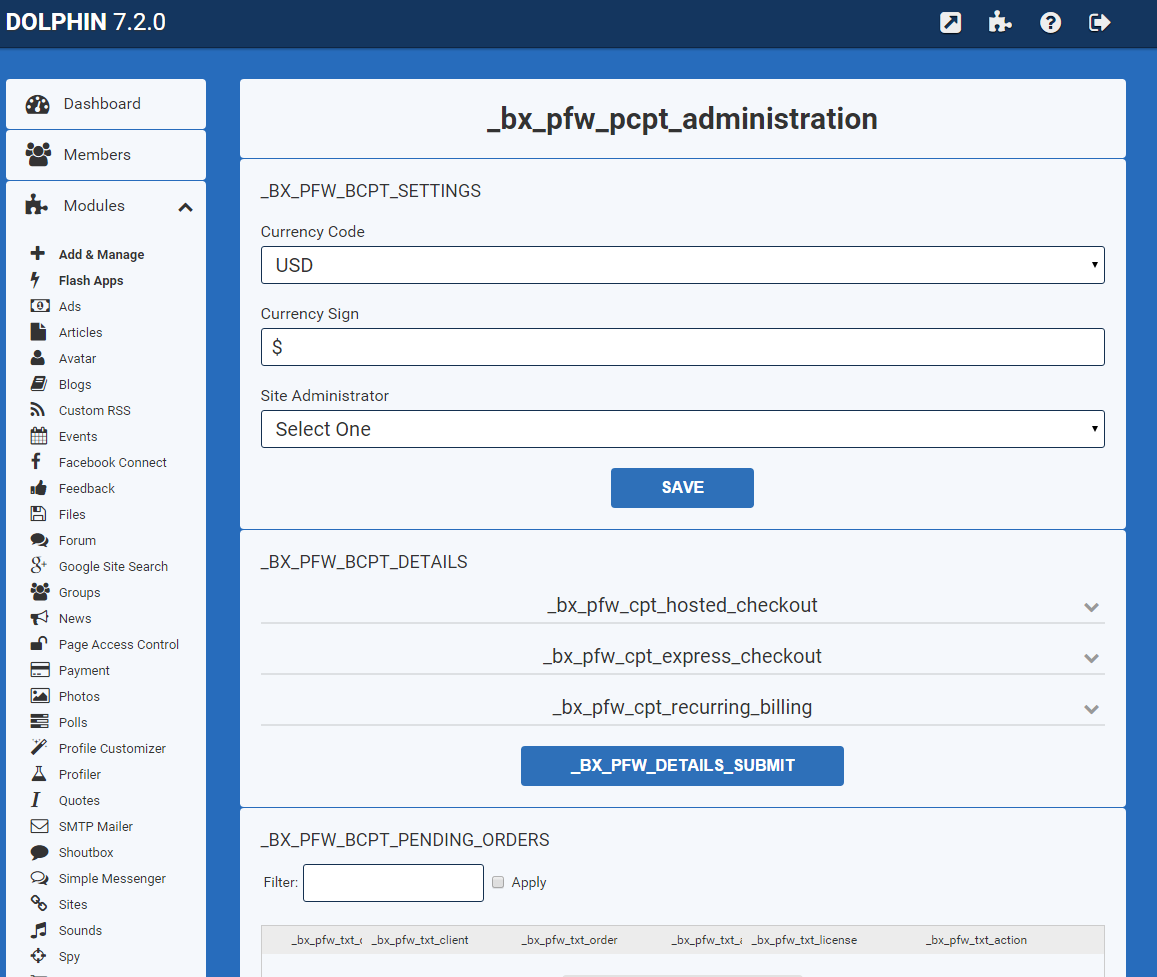Screen dimensions: 1157x977
Task: Open the Site Administrator dropdown
Action: point(682,429)
